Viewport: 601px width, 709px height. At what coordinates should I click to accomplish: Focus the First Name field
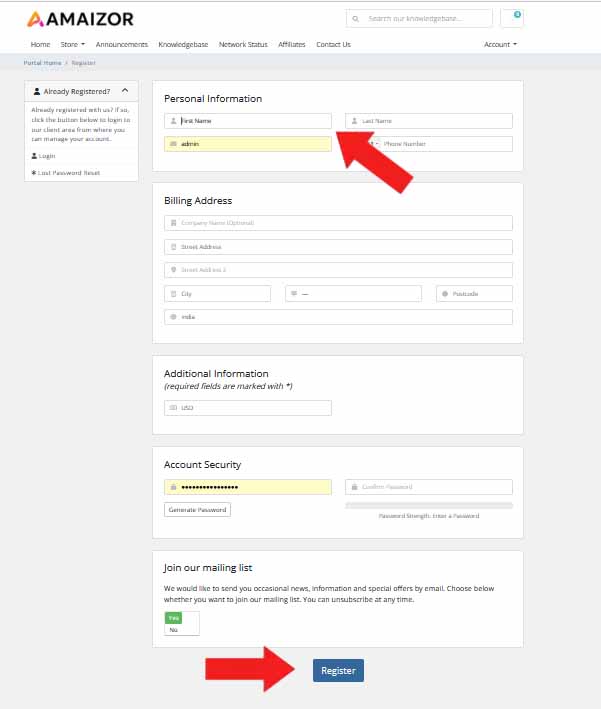[247, 121]
